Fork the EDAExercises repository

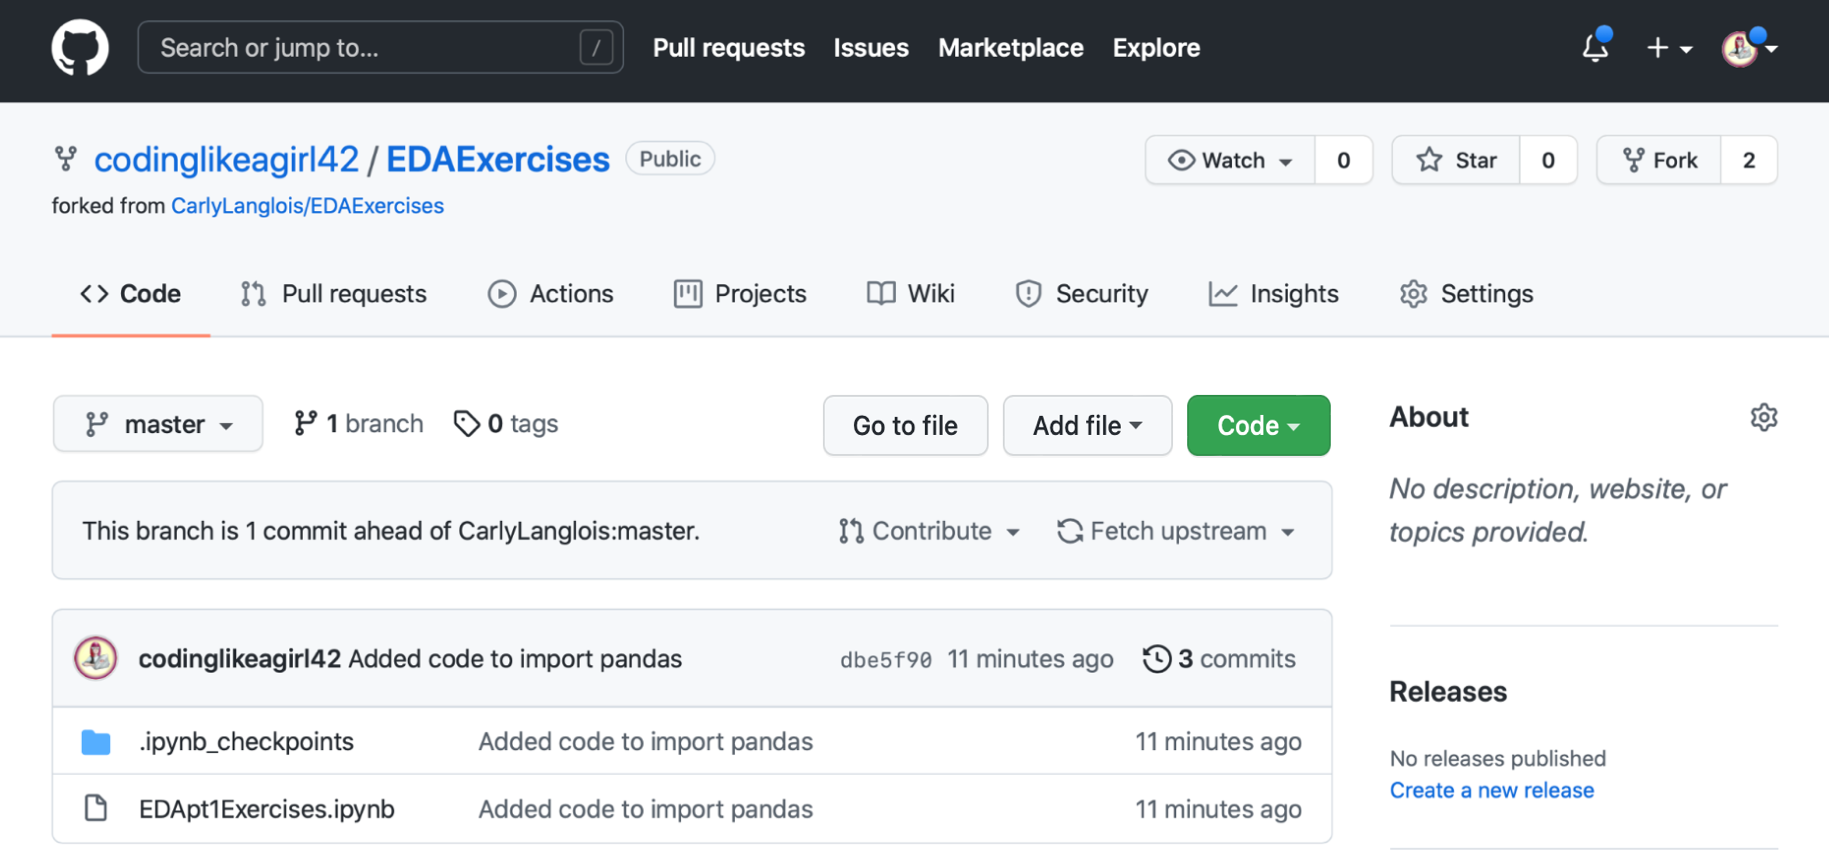[1660, 160]
